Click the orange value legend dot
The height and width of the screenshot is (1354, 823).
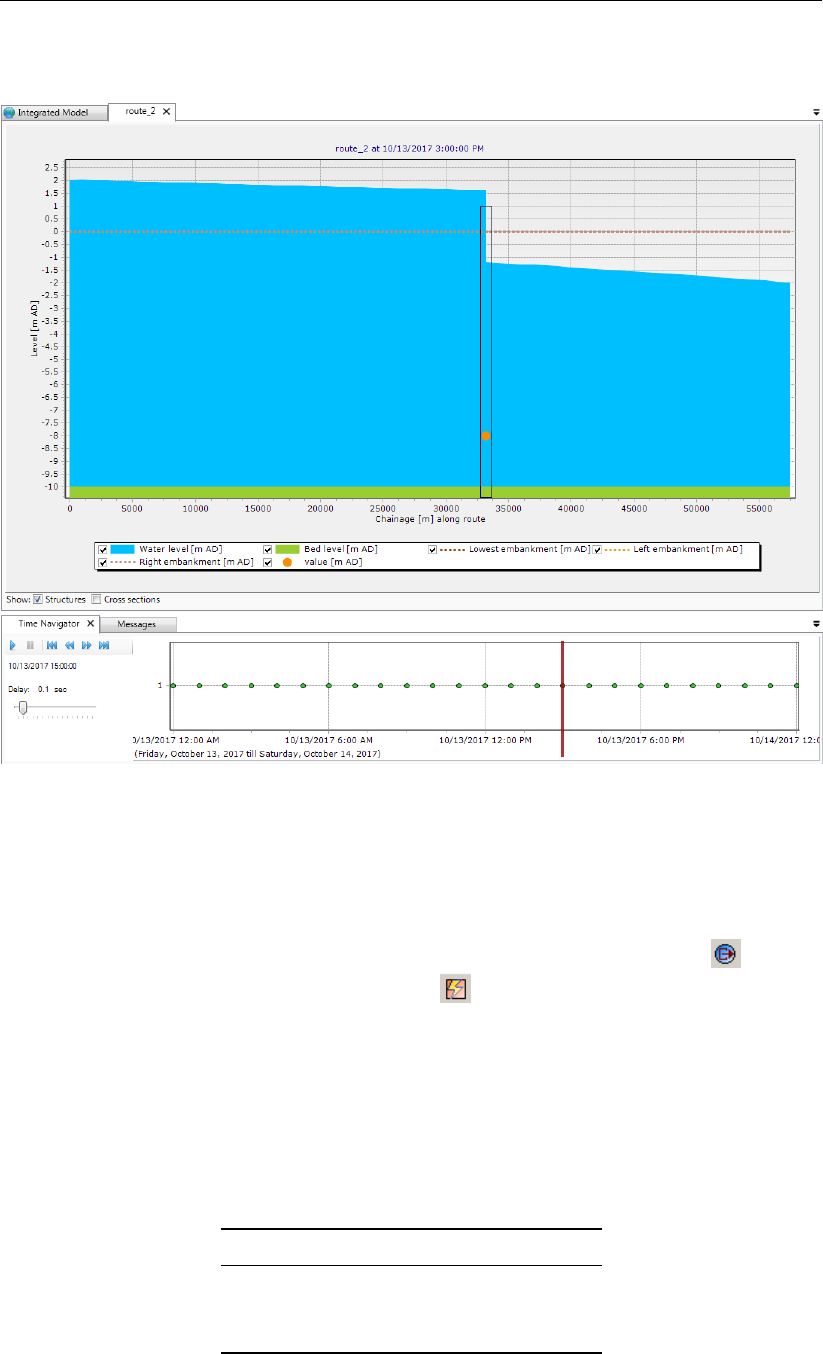pos(287,563)
